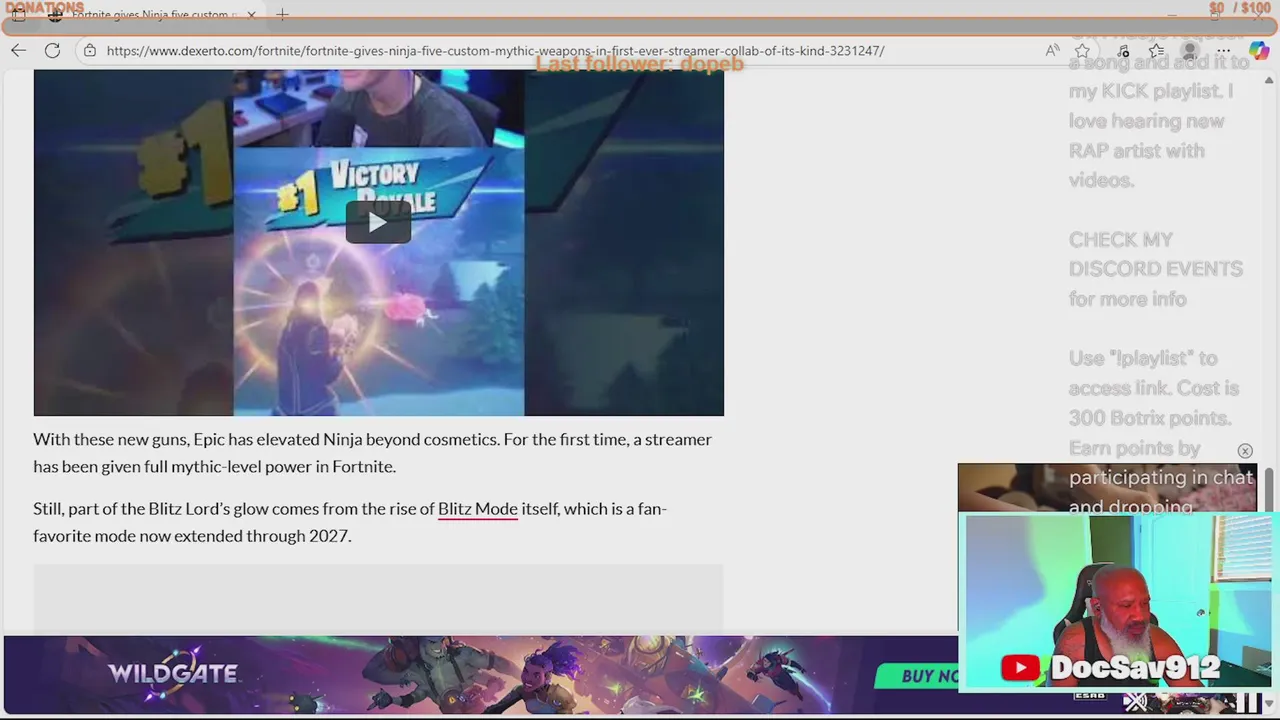Open tab actions menu icon

19,15
